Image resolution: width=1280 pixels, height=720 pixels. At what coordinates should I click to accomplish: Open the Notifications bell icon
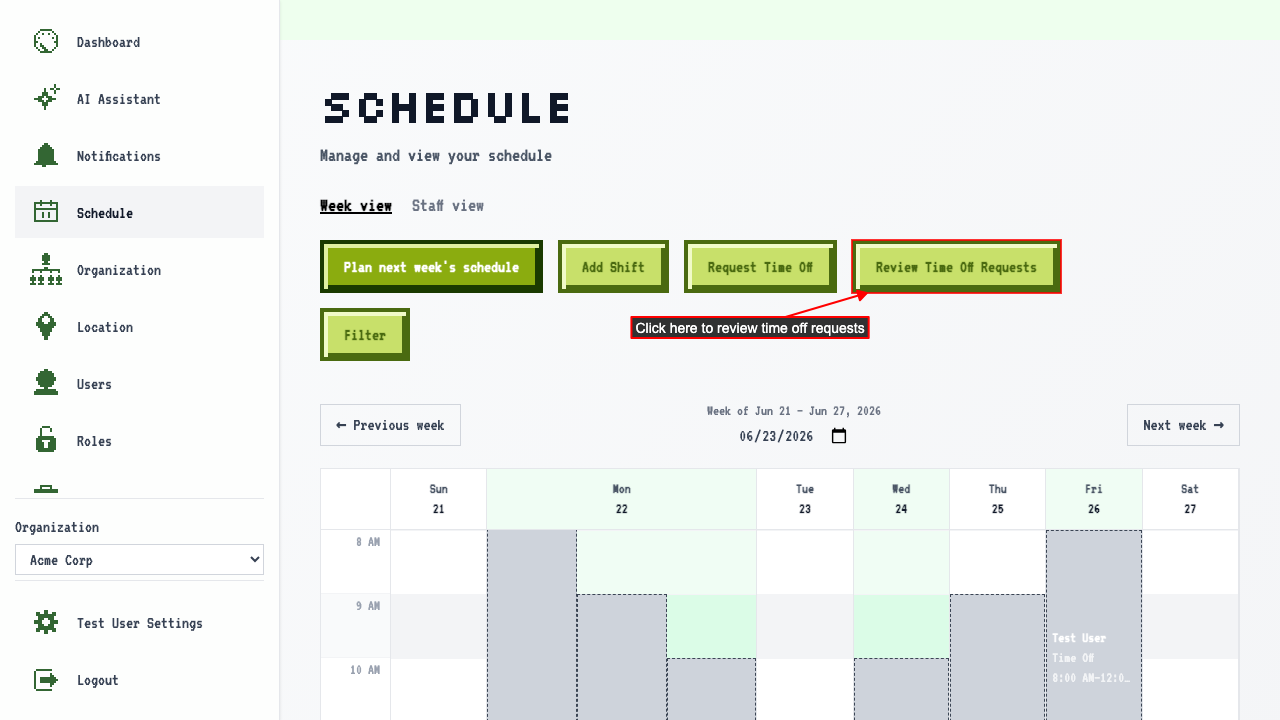[x=46, y=156]
